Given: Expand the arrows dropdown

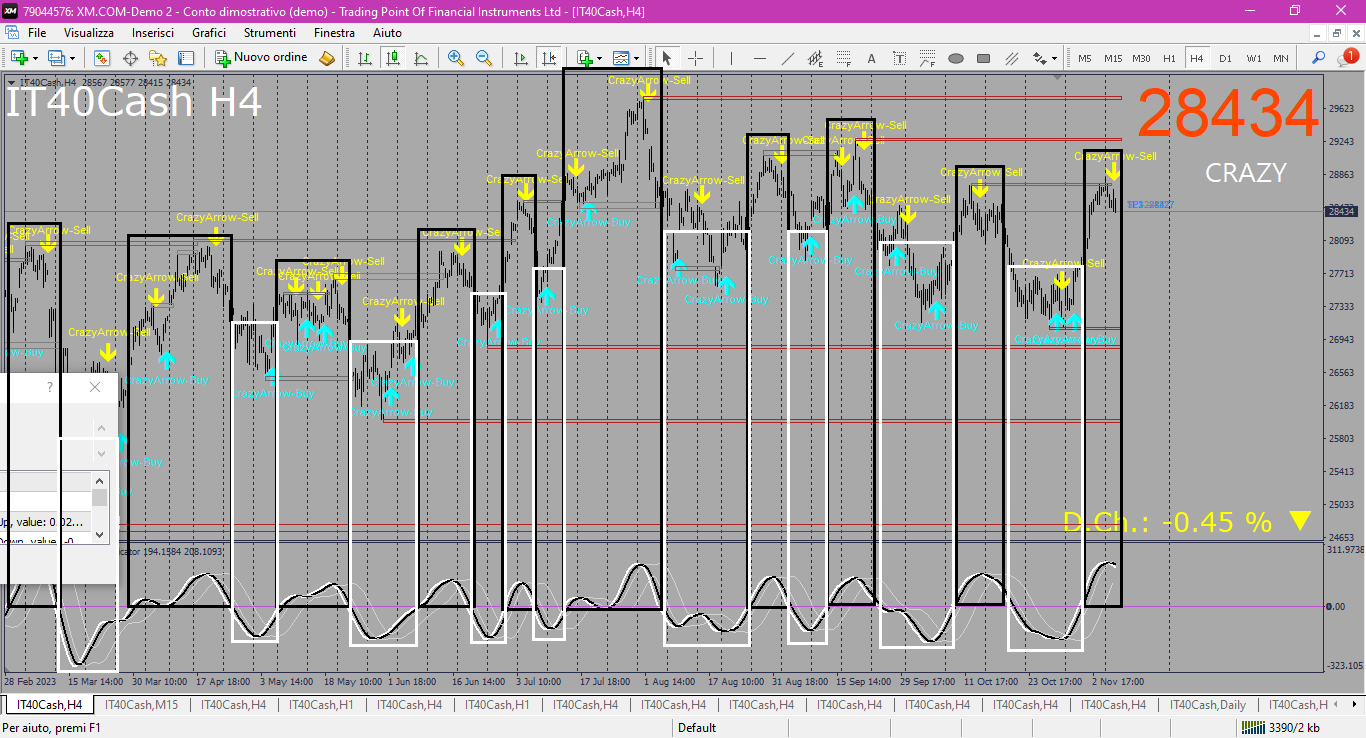Looking at the screenshot, I should (1054, 58).
